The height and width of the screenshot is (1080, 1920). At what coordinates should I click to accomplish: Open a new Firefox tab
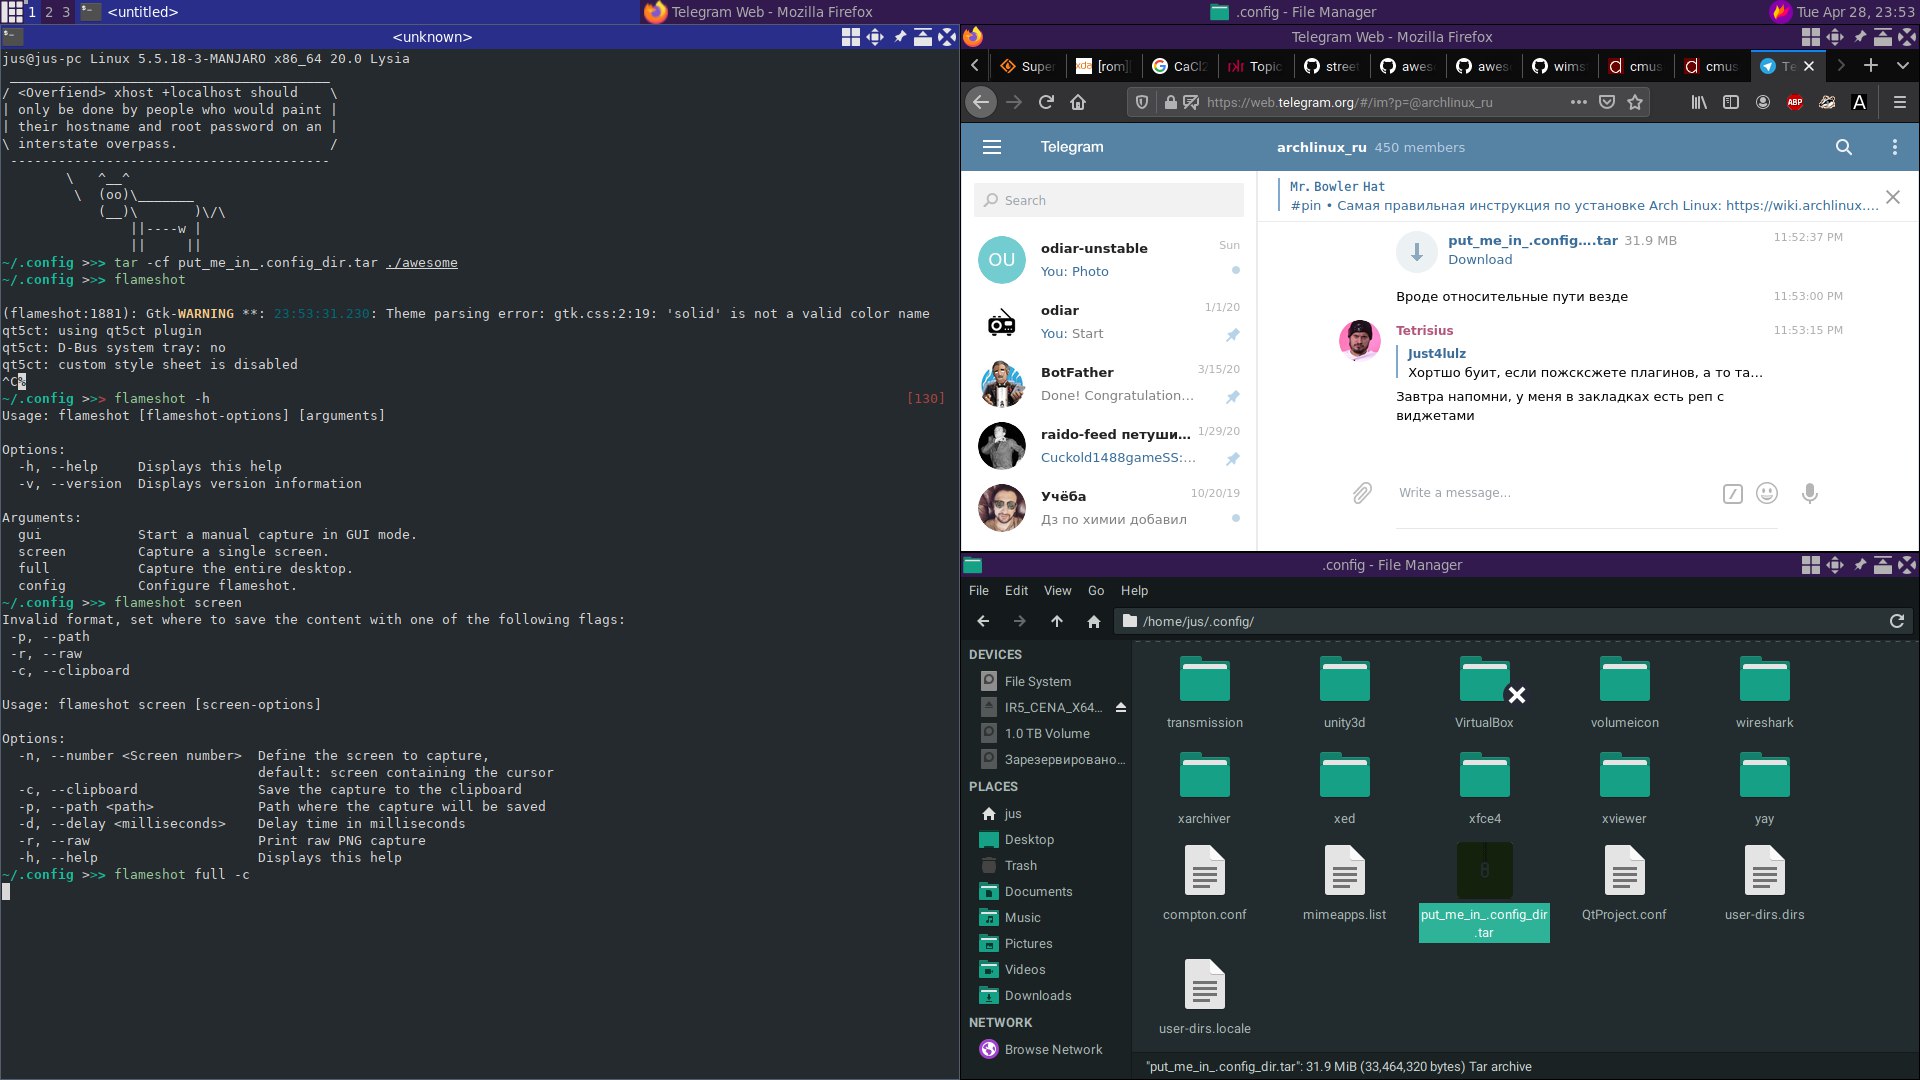pos(1871,66)
